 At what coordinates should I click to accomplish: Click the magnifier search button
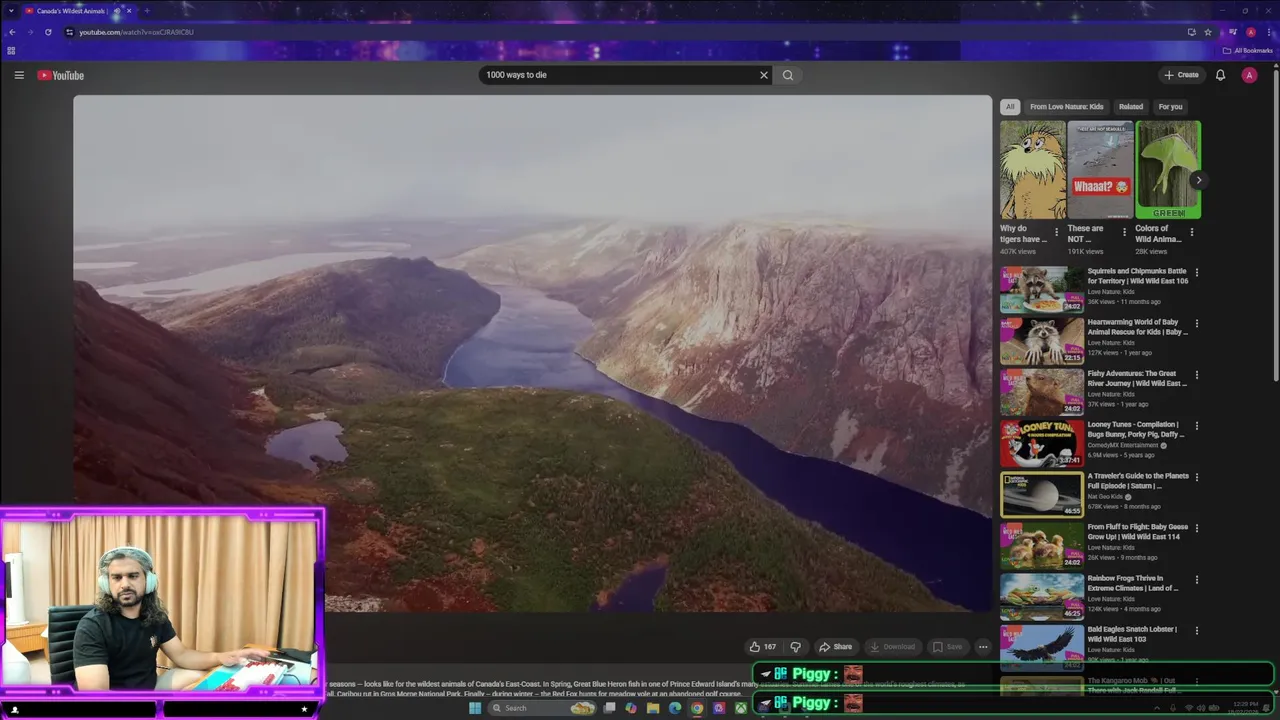(x=788, y=75)
